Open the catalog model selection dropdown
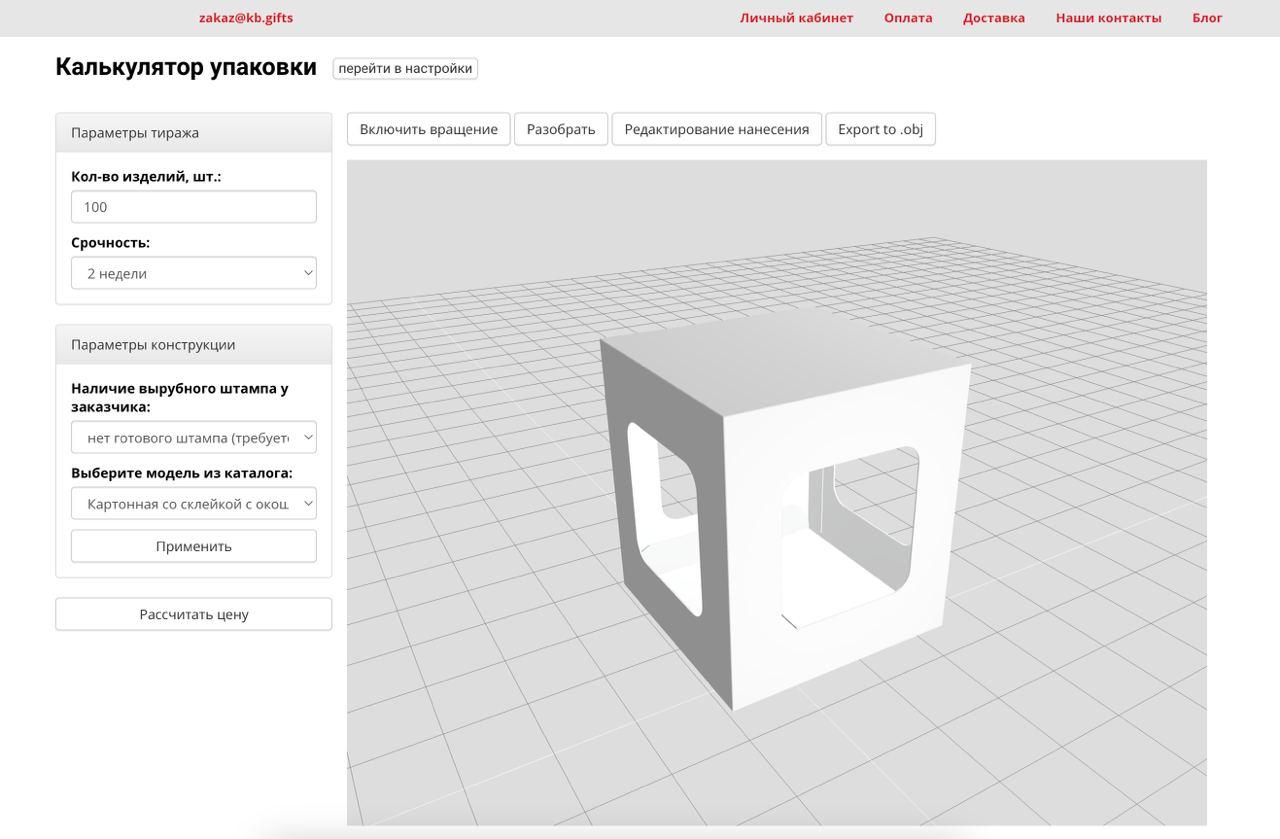The image size is (1280, 839). click(193, 504)
